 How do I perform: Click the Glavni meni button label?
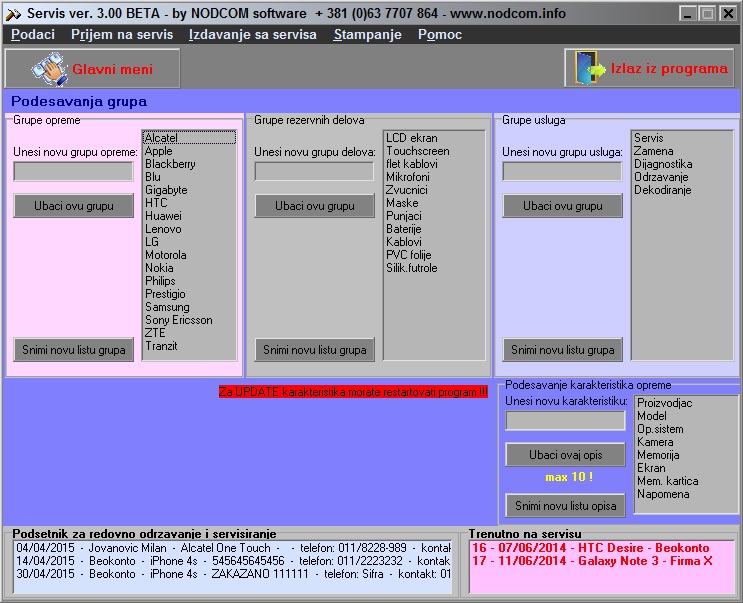[112, 69]
